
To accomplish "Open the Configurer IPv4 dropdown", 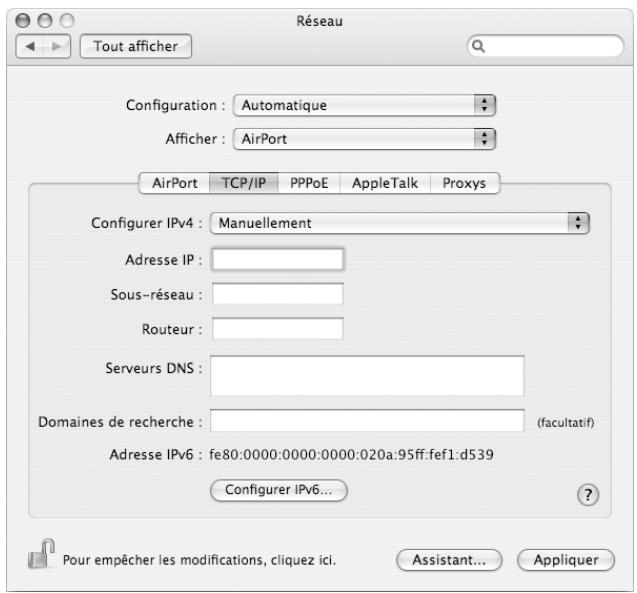I will tap(400, 223).
